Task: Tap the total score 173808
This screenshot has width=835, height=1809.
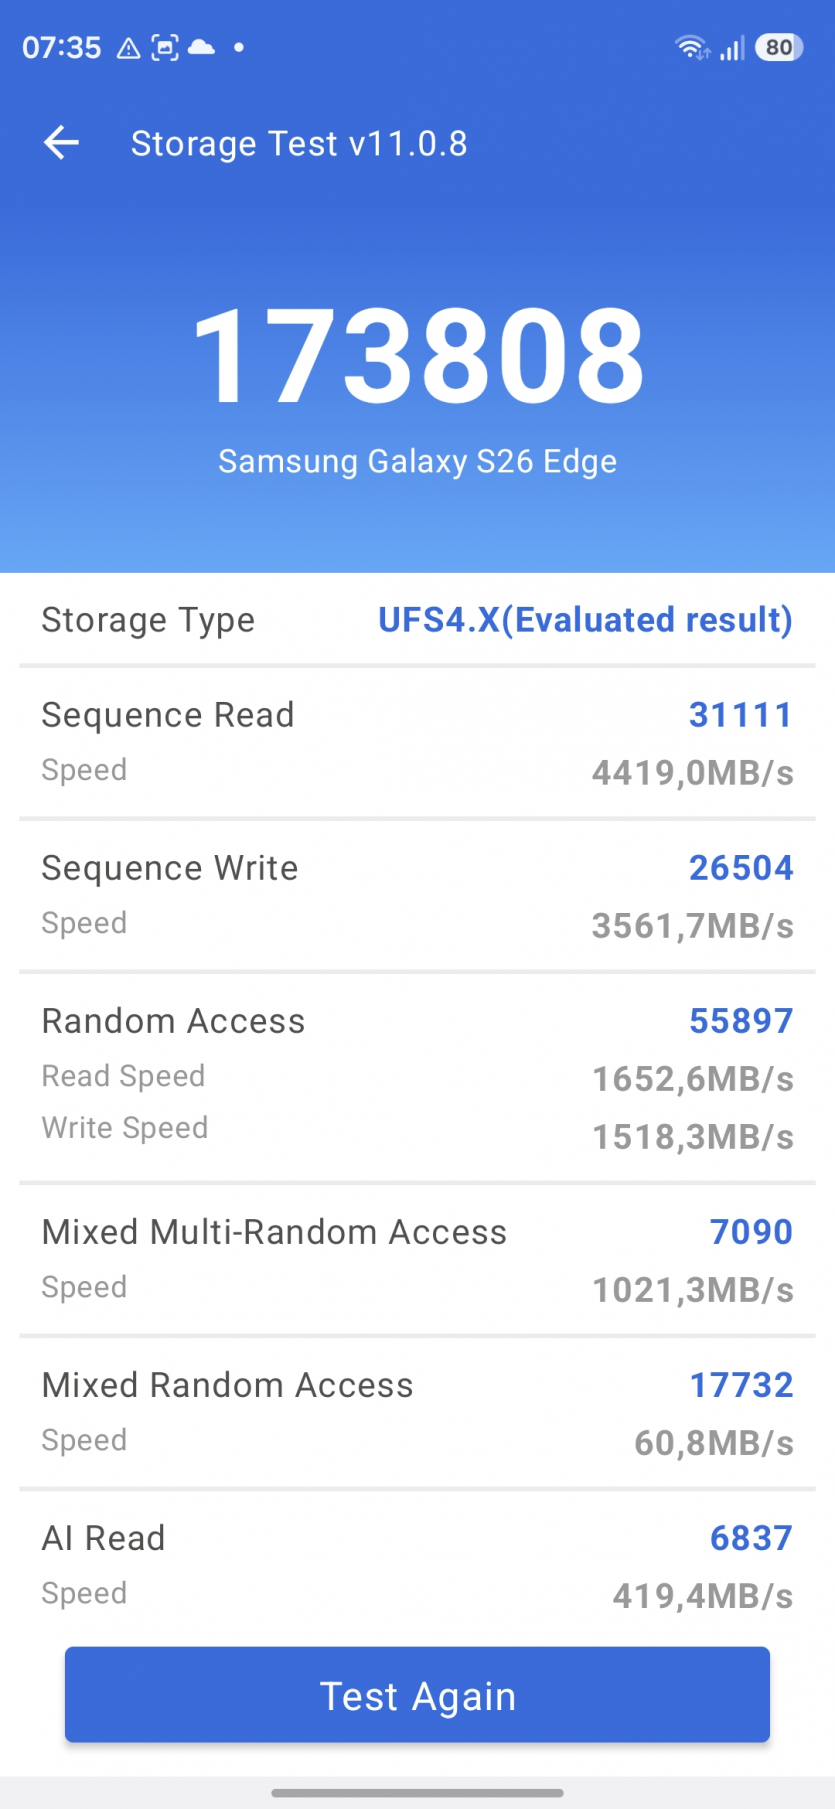Action: [x=418, y=356]
